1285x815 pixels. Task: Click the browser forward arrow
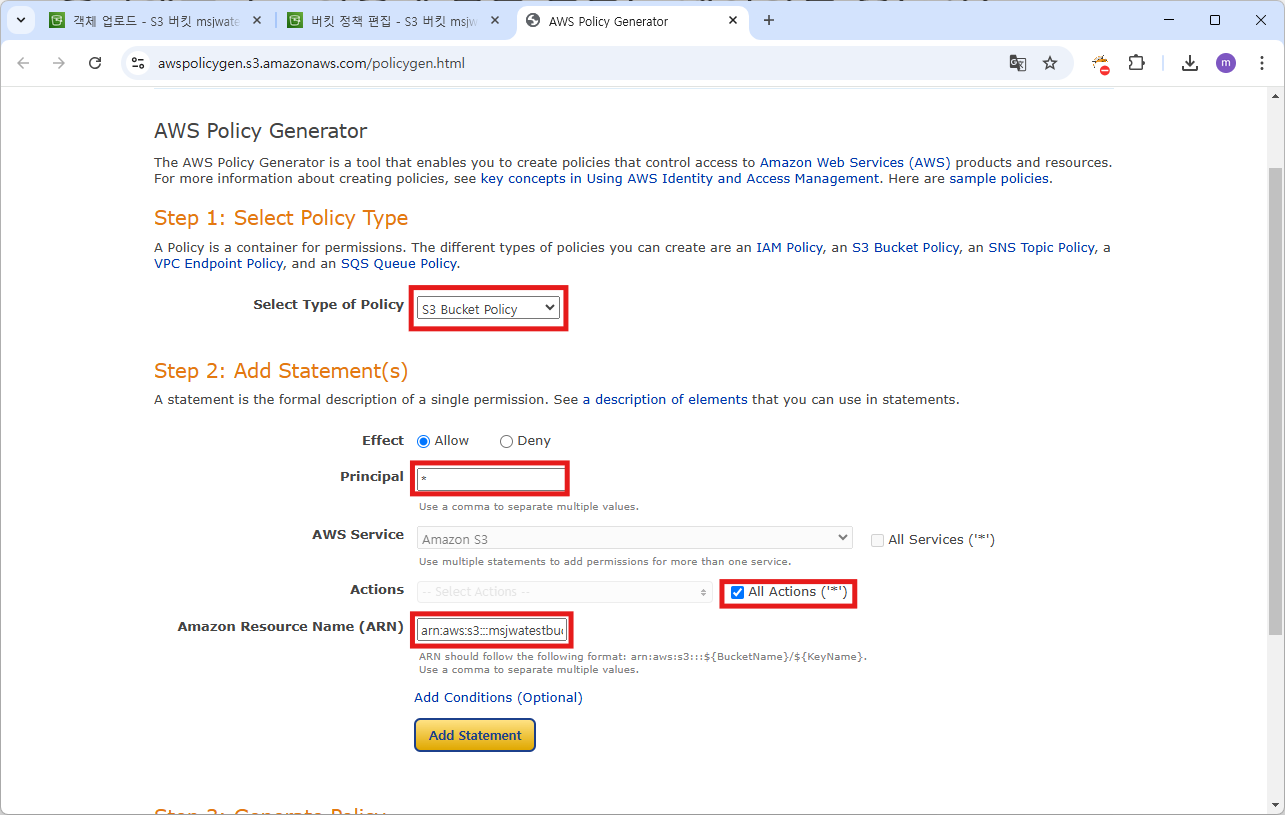(x=59, y=63)
